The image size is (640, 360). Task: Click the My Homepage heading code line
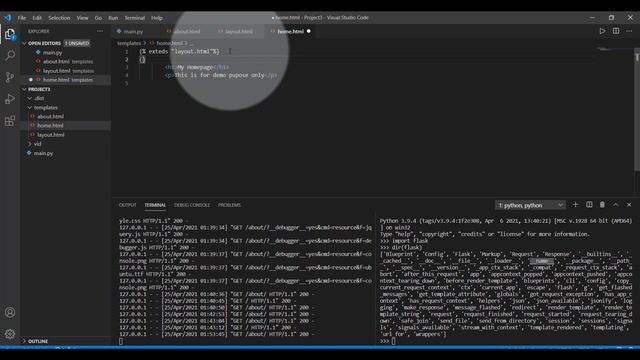tap(197, 67)
